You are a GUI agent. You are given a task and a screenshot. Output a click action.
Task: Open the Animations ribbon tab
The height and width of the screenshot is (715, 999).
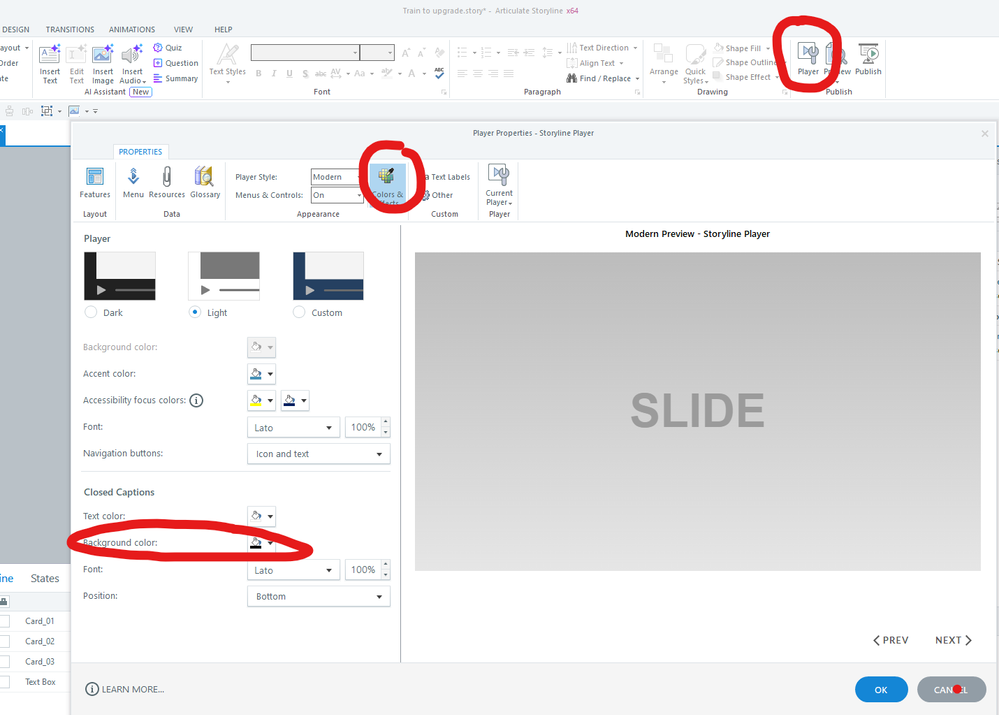131,30
